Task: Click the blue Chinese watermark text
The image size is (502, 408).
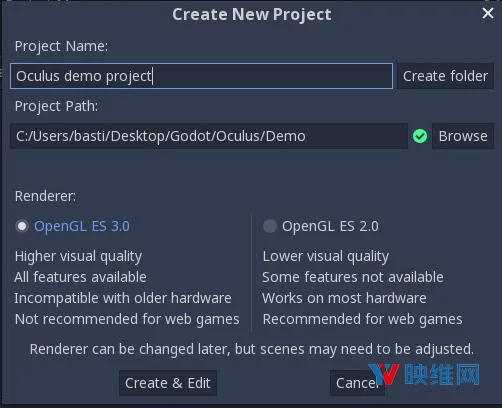Action: pos(442,375)
